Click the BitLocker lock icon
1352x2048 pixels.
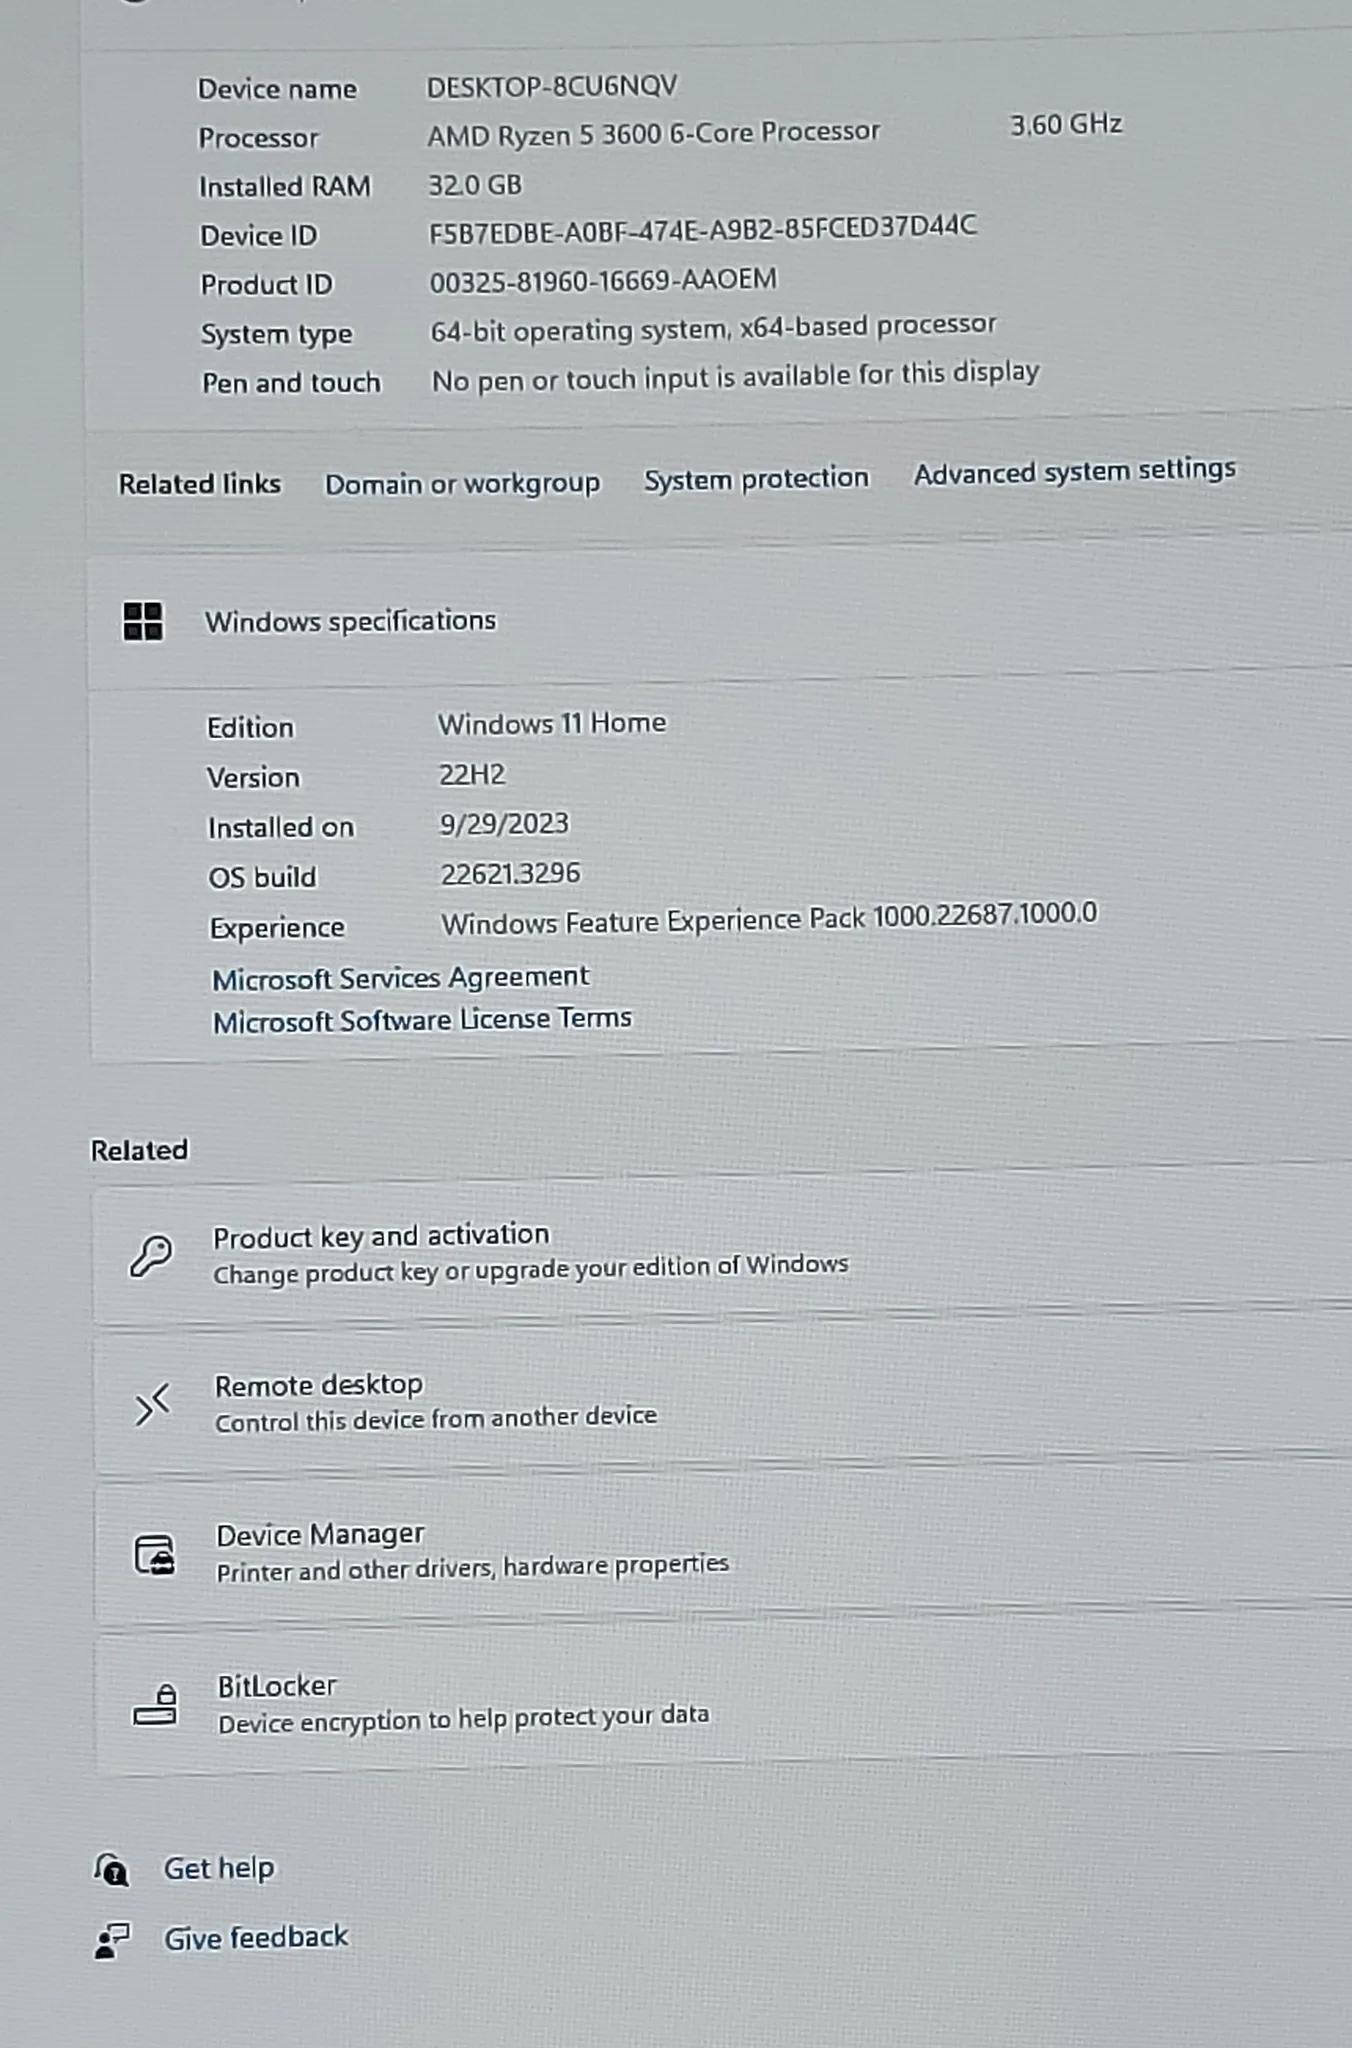(x=156, y=1705)
